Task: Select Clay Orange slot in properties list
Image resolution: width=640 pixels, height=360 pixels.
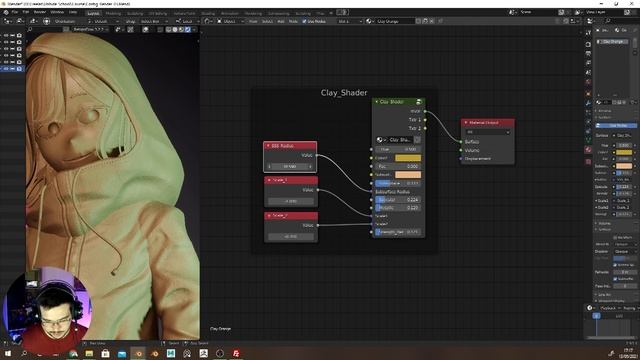Action: point(614,42)
